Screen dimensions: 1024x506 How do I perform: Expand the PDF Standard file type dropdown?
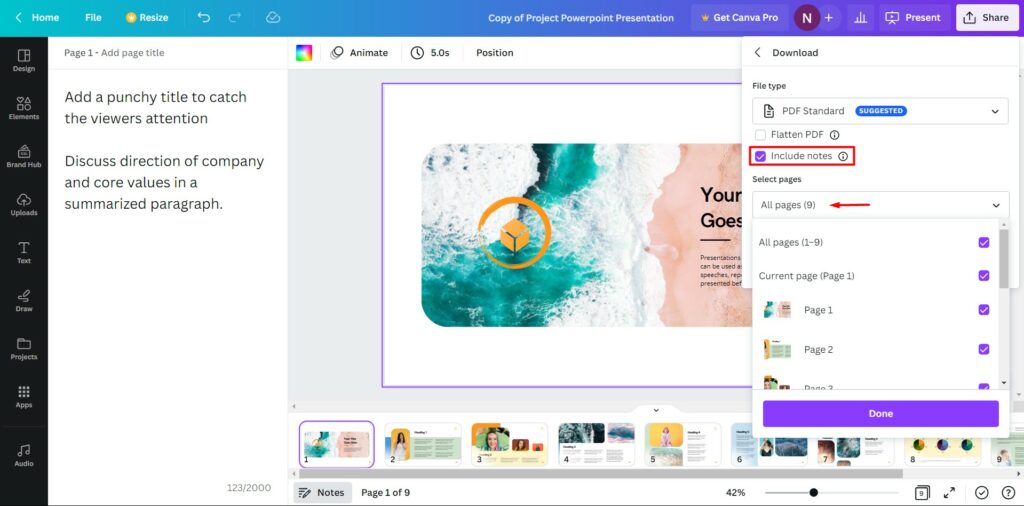(x=880, y=111)
